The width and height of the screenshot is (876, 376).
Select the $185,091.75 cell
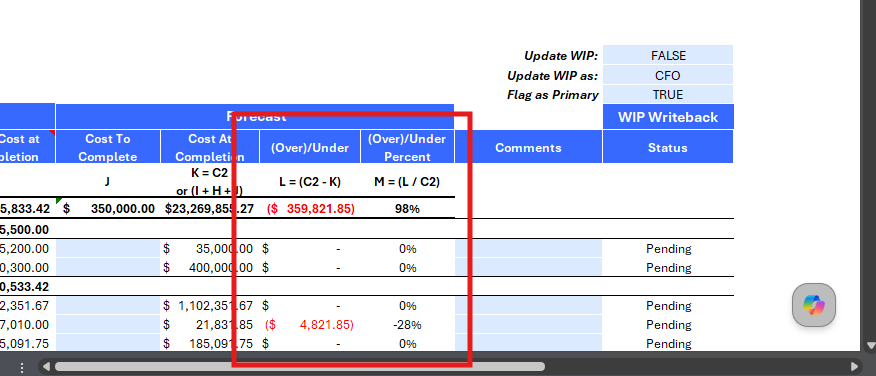(210, 344)
